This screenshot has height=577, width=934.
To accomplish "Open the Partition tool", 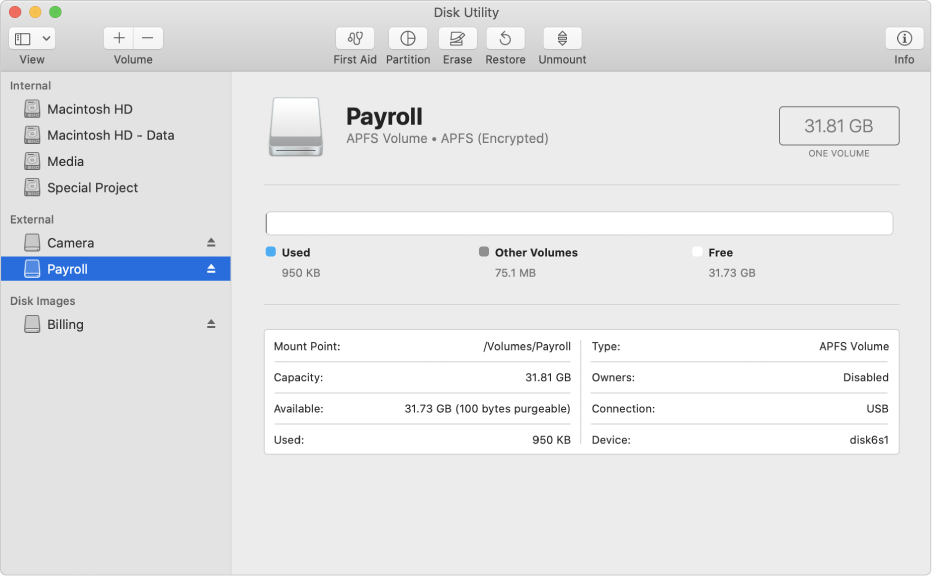I will point(408,39).
